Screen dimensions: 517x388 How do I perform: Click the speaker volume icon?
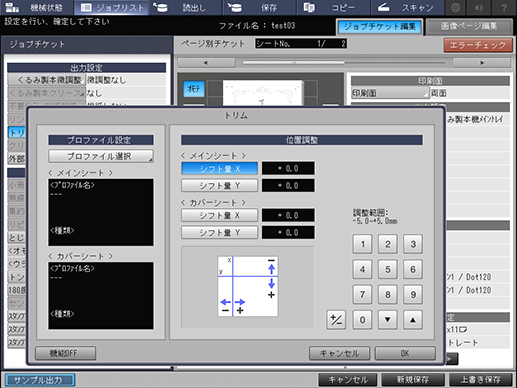point(480,7)
